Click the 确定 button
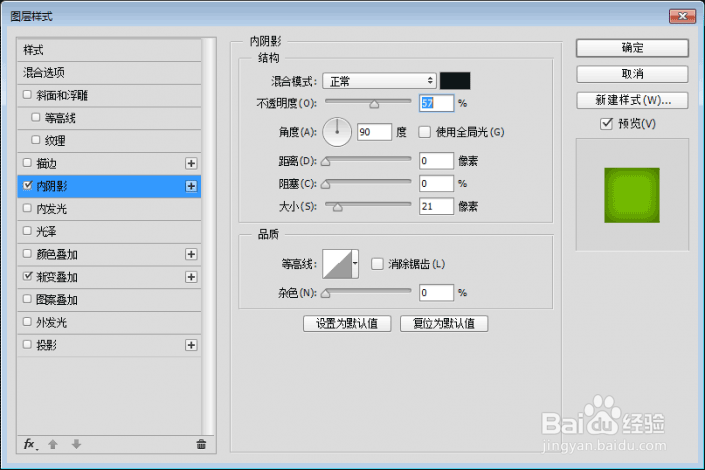705x470 pixels. click(632, 48)
